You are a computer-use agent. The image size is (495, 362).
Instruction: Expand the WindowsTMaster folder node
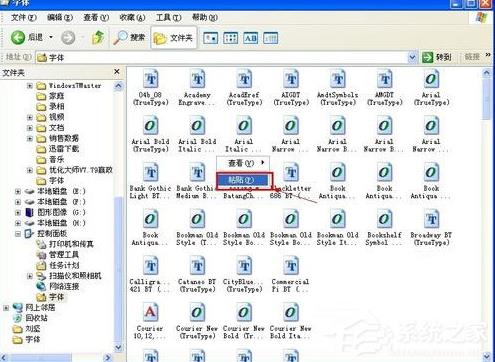pos(30,86)
